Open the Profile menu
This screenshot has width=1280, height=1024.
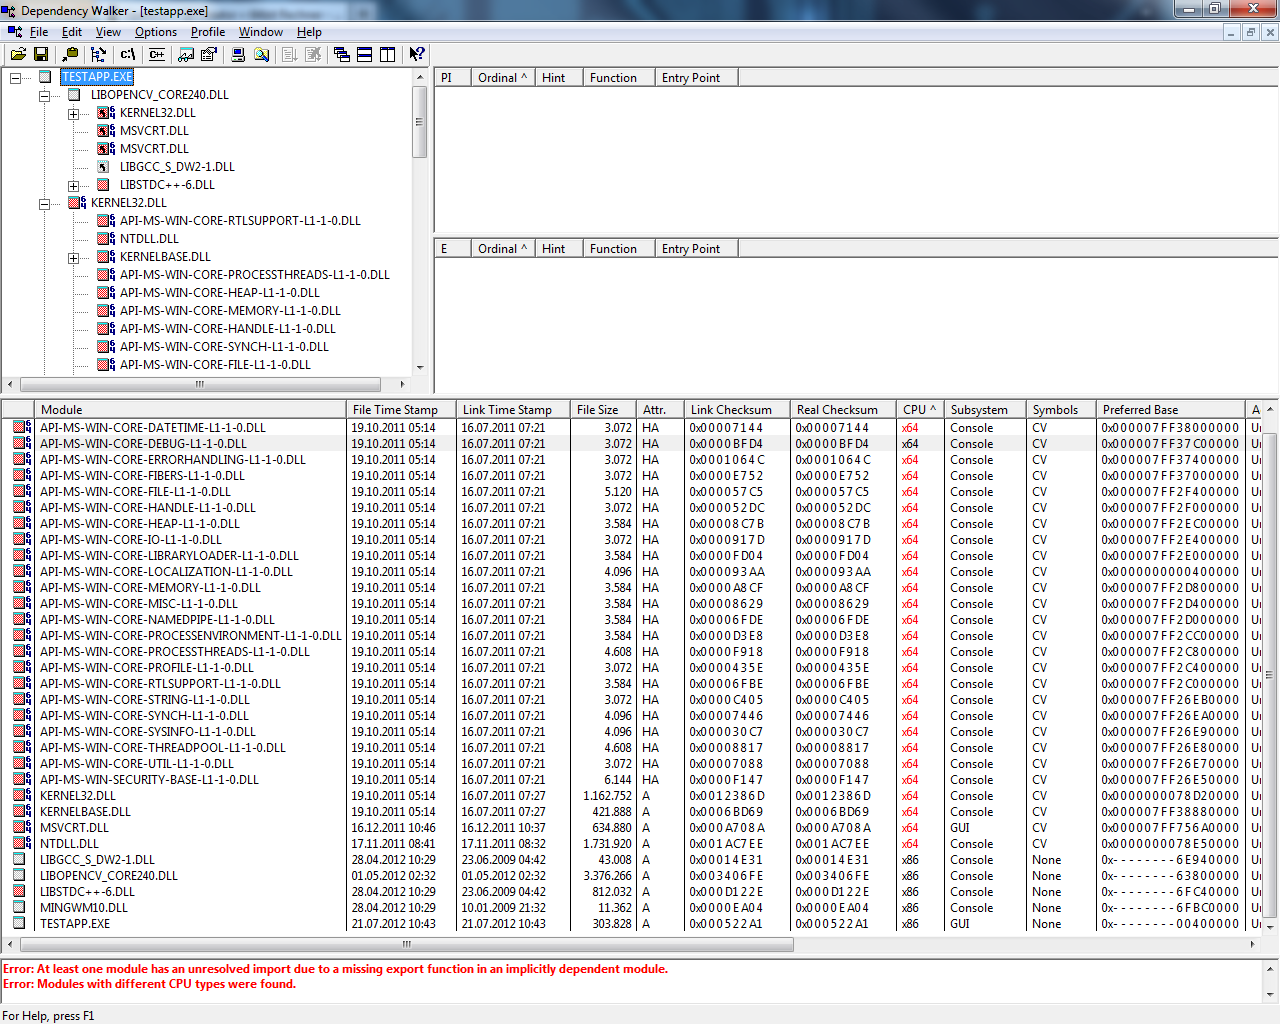tap(208, 32)
